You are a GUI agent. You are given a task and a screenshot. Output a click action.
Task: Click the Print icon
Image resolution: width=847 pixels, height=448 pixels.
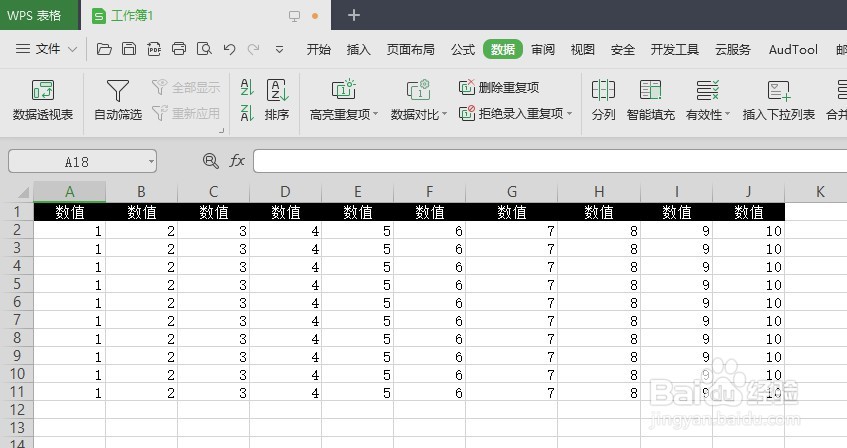[179, 49]
